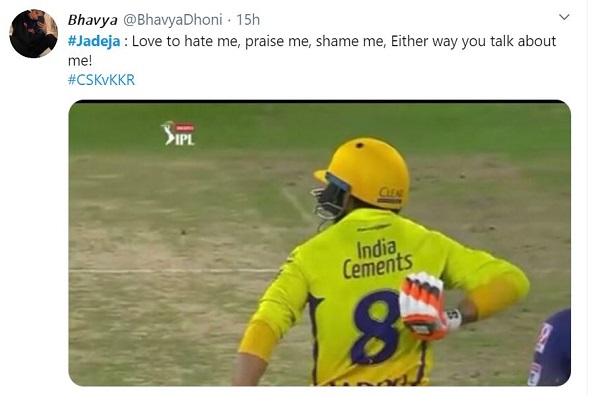Visit the @BhavyaDhoni handle profile
This screenshot has width=600, height=395.
coord(172,20)
